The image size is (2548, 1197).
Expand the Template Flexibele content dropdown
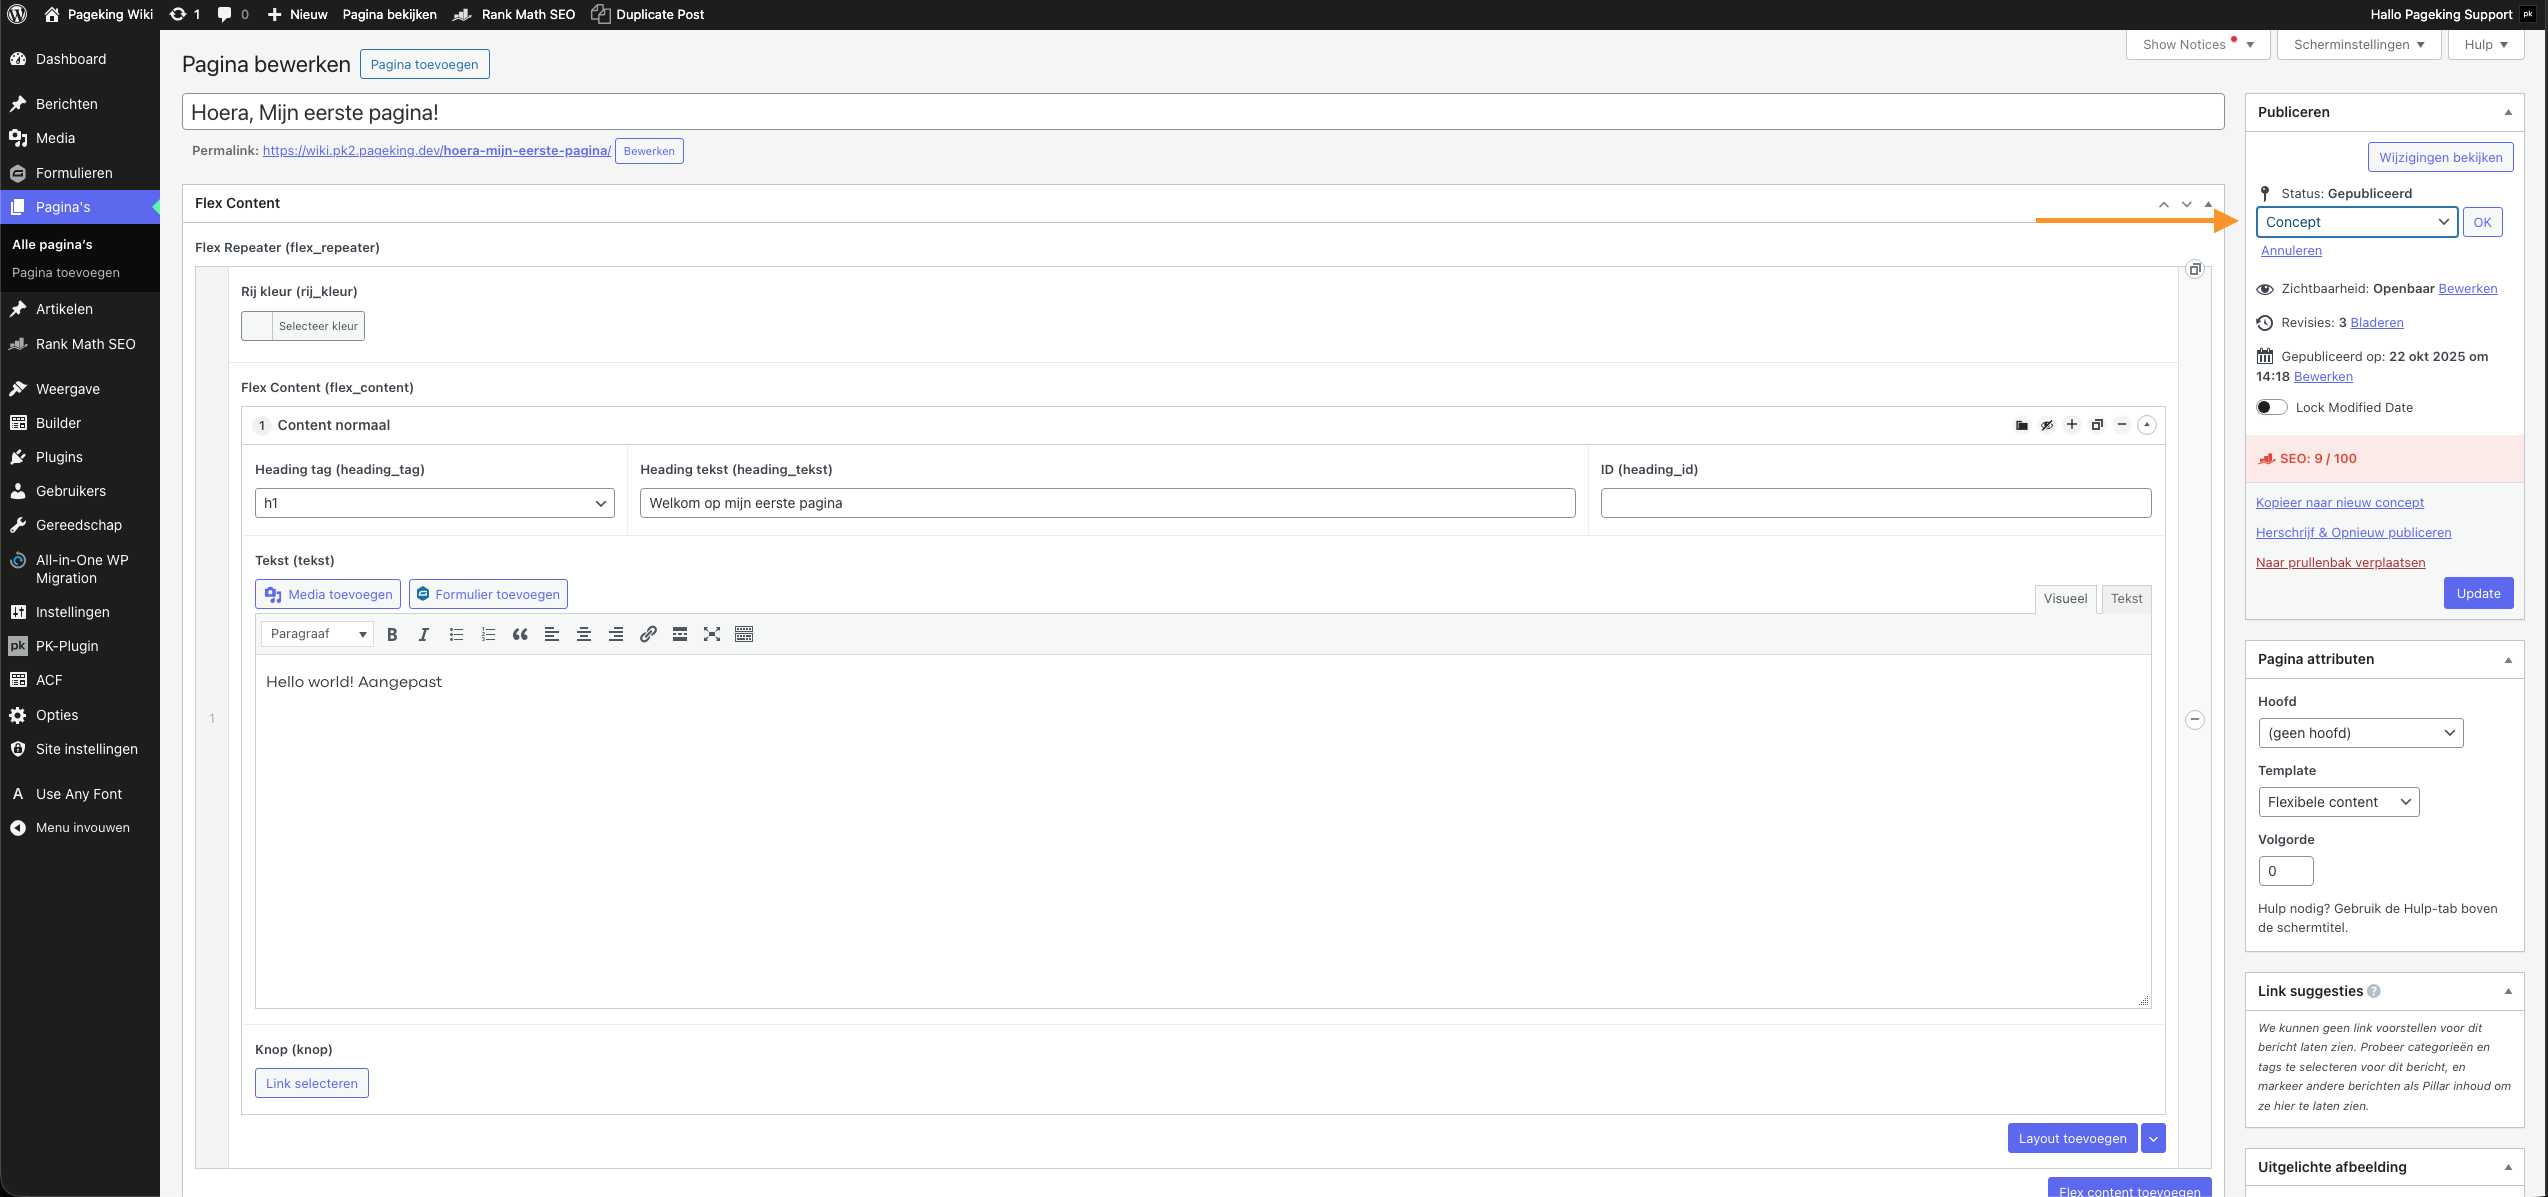tap(2338, 802)
